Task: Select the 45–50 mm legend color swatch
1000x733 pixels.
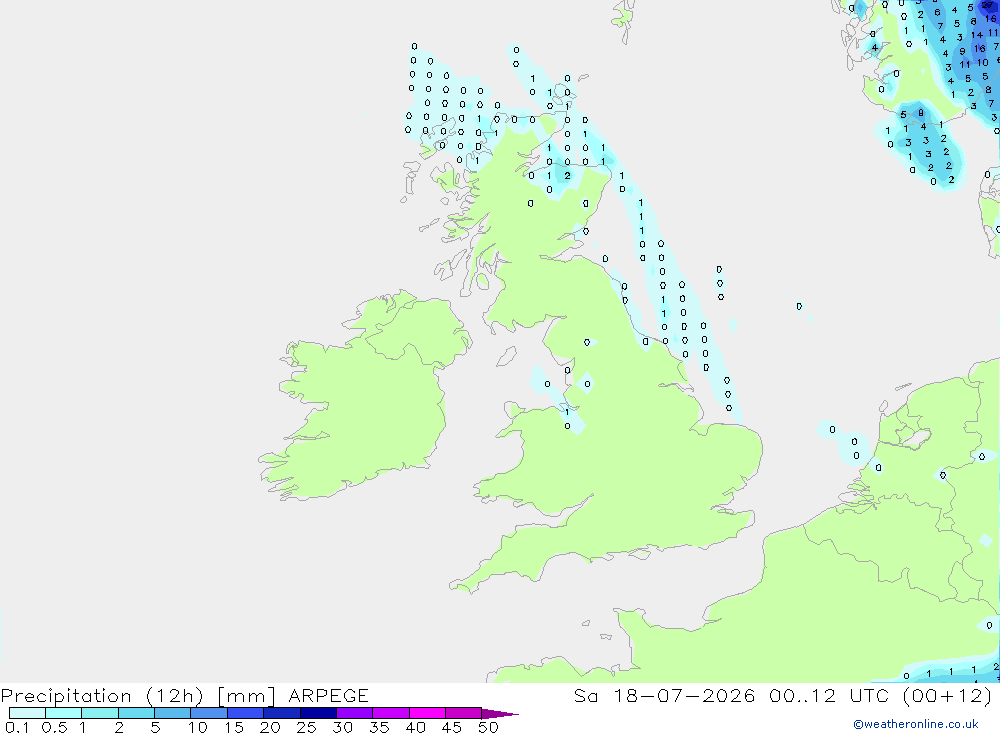Action: click(x=464, y=713)
